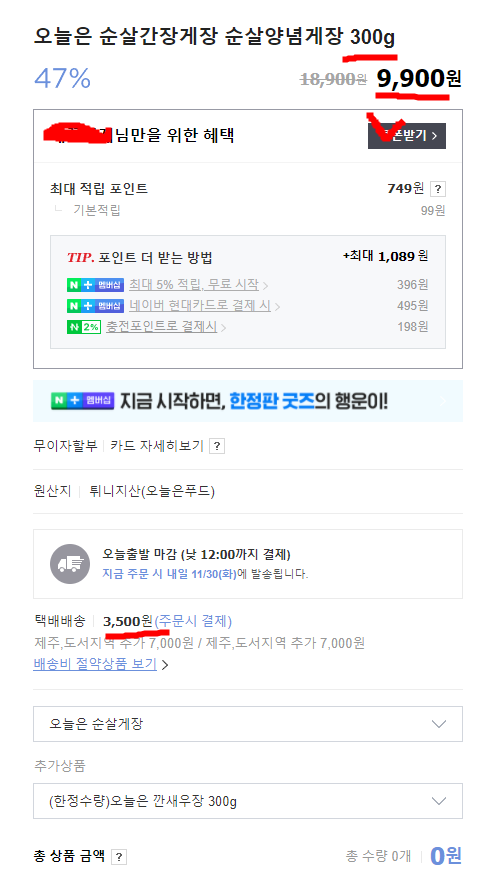486x881 pixels.
Task: Click the 무이자할부 text
Action: click(65, 446)
